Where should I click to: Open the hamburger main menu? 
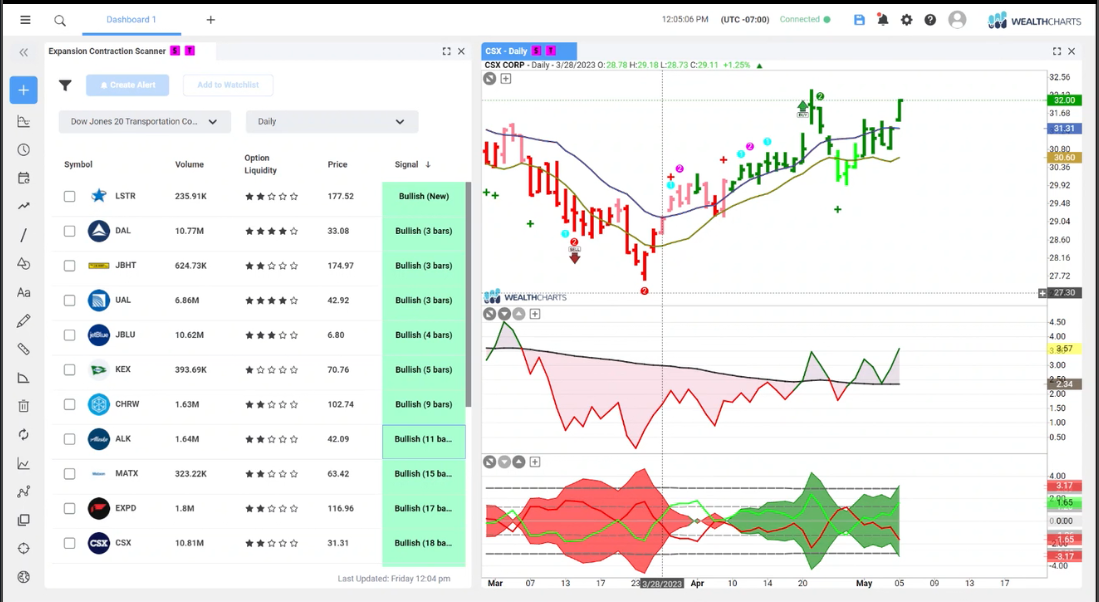click(25, 20)
